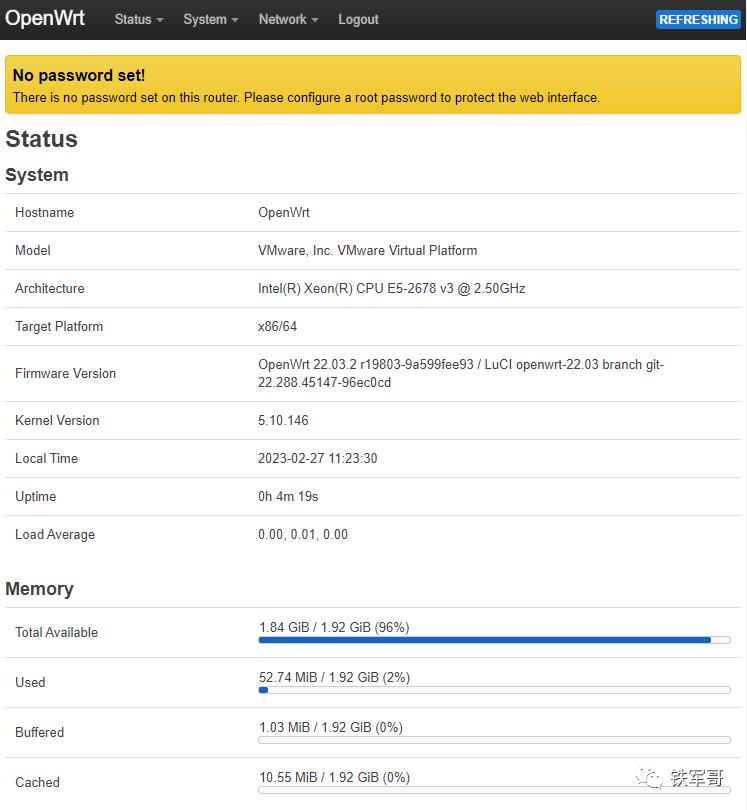Click the Logout link
747x810 pixels.
(x=358, y=20)
